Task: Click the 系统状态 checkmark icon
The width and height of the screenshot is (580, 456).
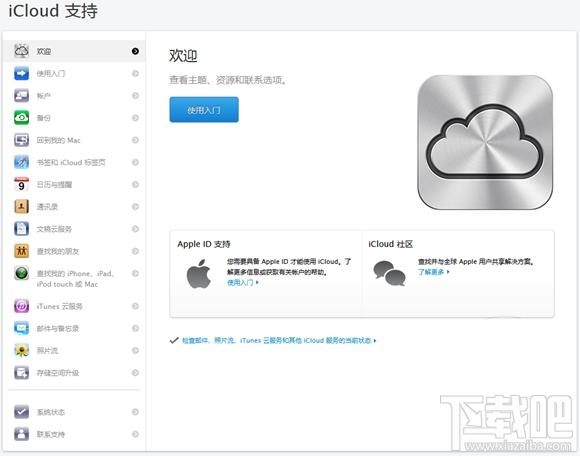Action: click(x=21, y=412)
